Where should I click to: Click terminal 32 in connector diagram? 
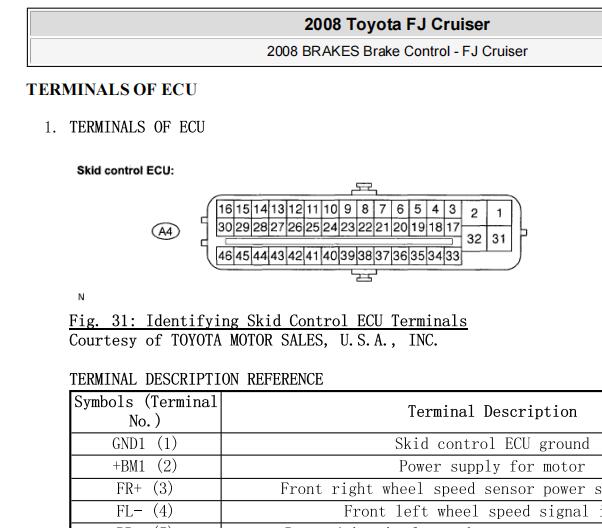[474, 238]
